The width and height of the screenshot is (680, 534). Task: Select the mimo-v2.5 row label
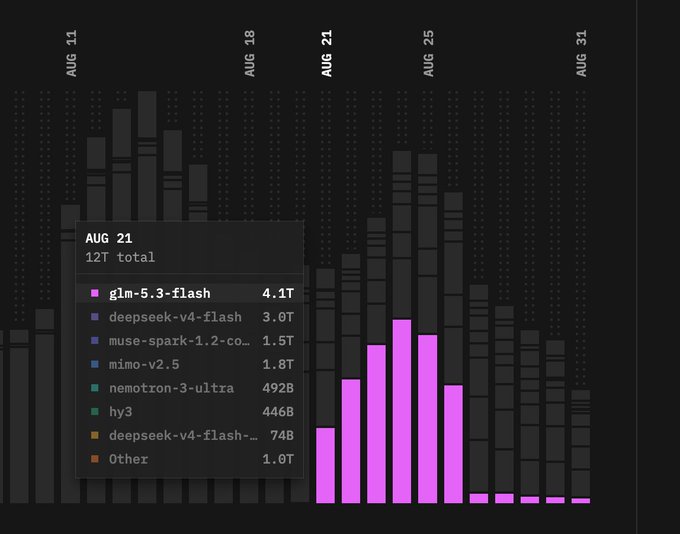(144, 364)
